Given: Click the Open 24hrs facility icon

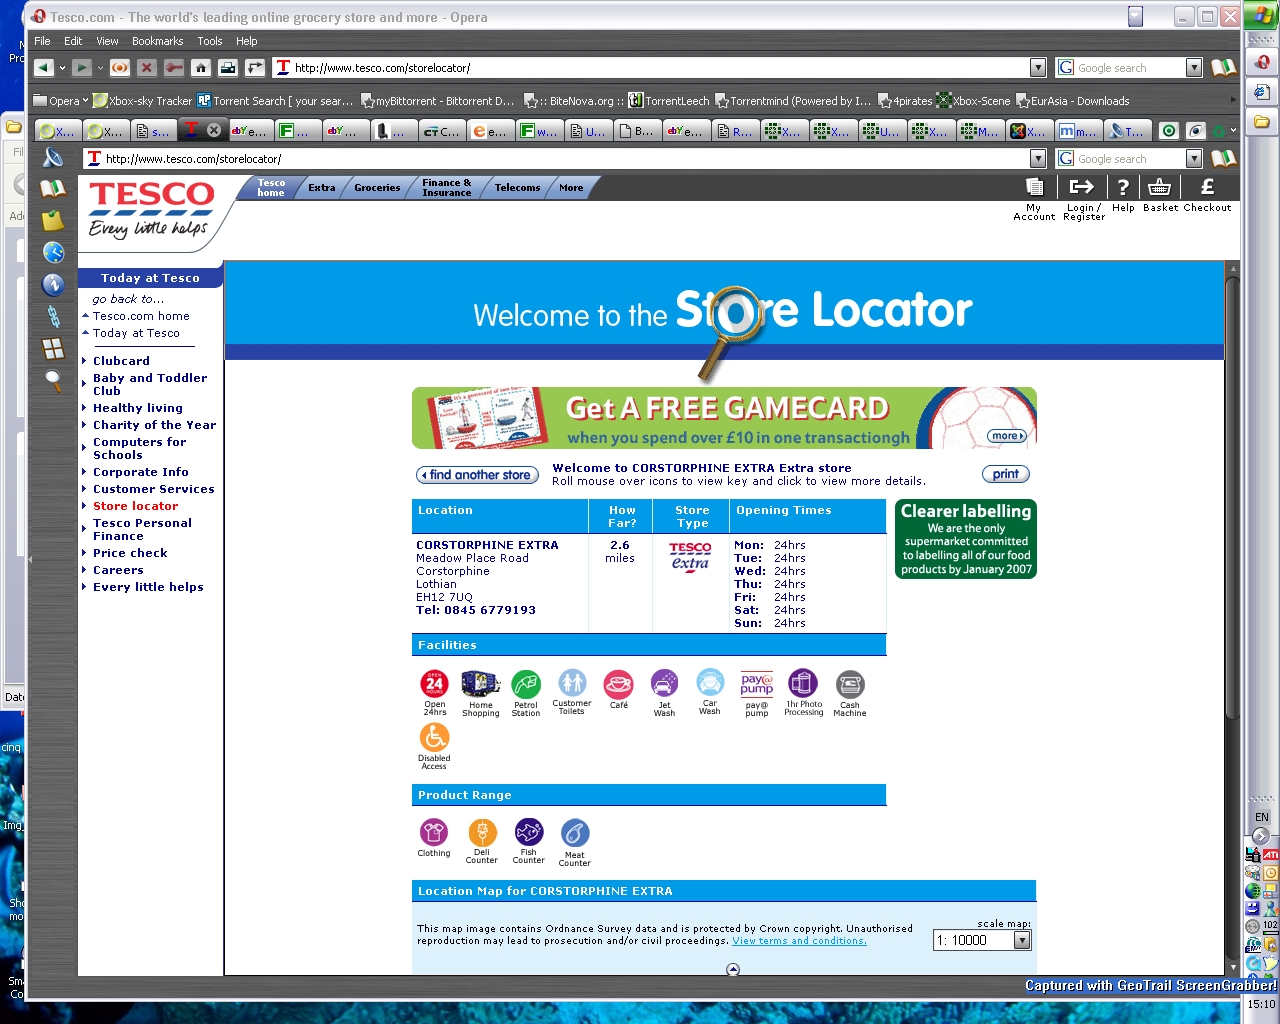Looking at the screenshot, I should (x=434, y=684).
